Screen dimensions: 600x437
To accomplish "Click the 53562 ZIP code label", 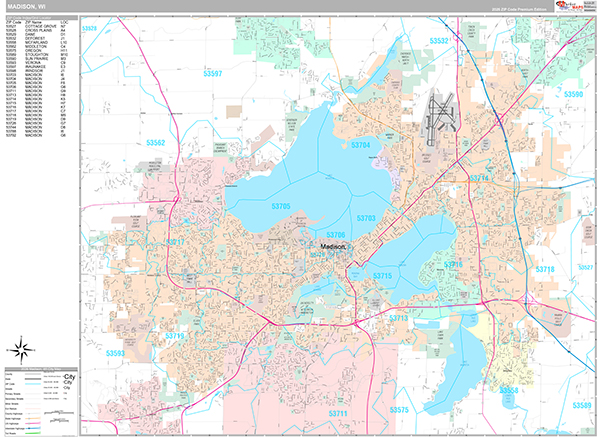I will 155,143.
